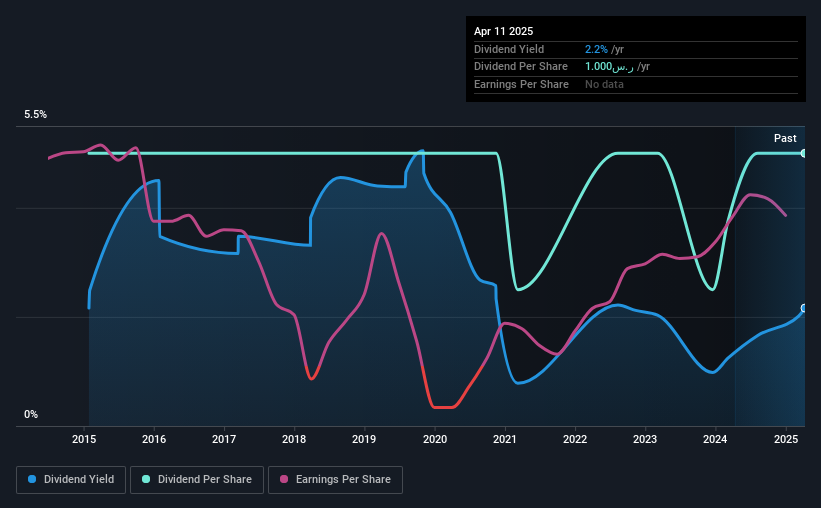Click the teal Dividend Per Share legend dot
821x508 pixels.
(x=146, y=479)
